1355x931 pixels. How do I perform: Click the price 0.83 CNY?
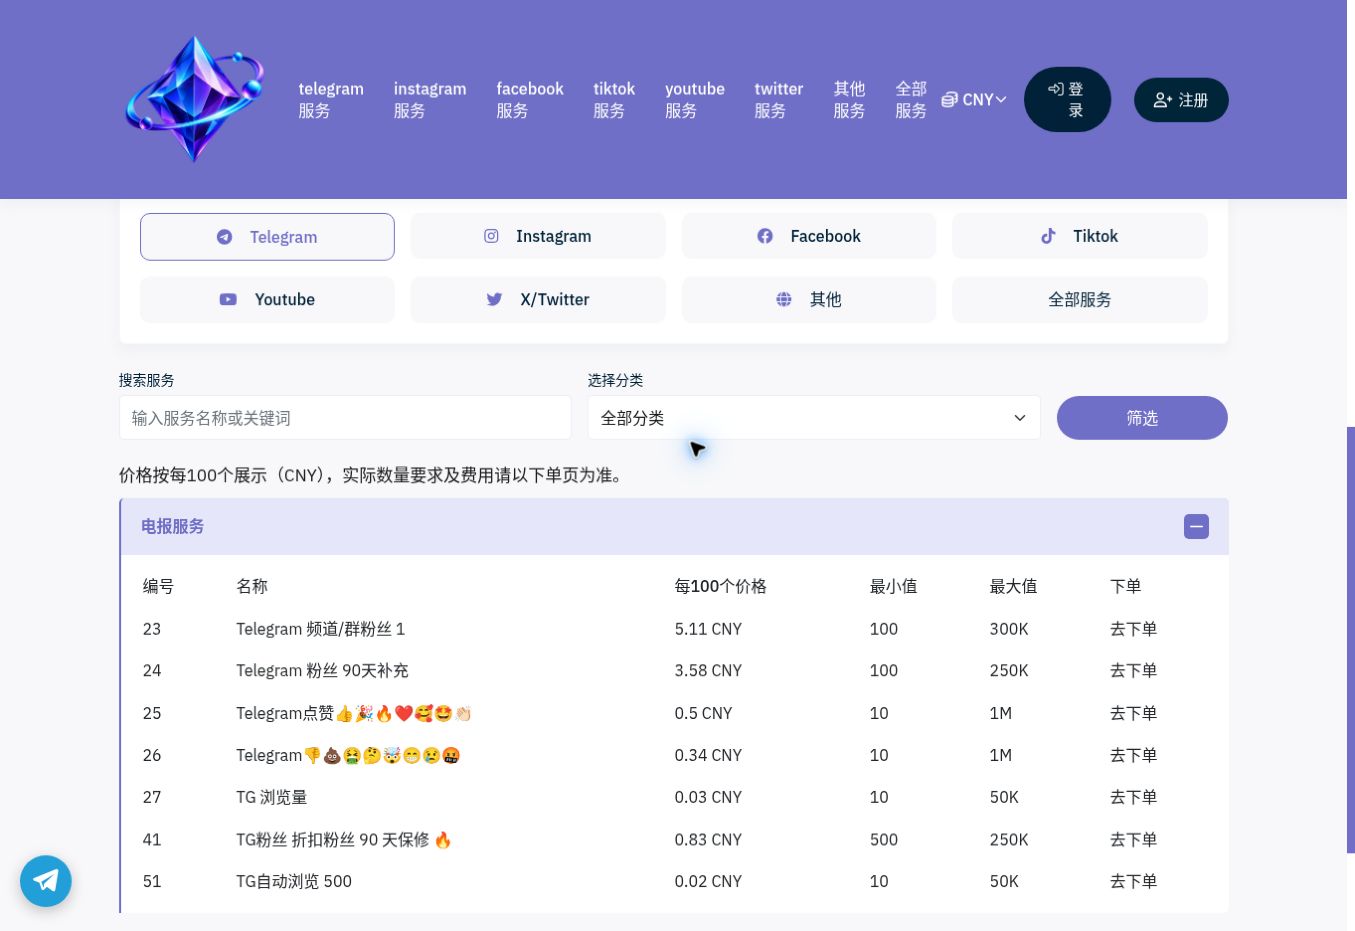(708, 840)
